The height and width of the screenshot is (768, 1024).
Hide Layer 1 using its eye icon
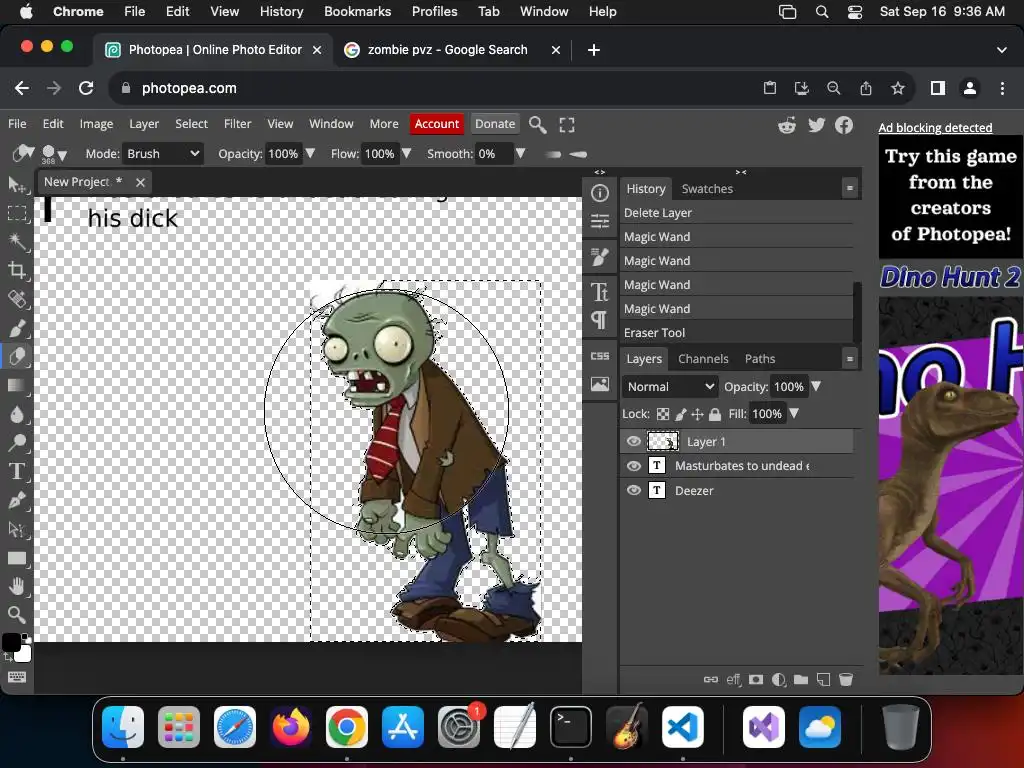[x=634, y=441]
